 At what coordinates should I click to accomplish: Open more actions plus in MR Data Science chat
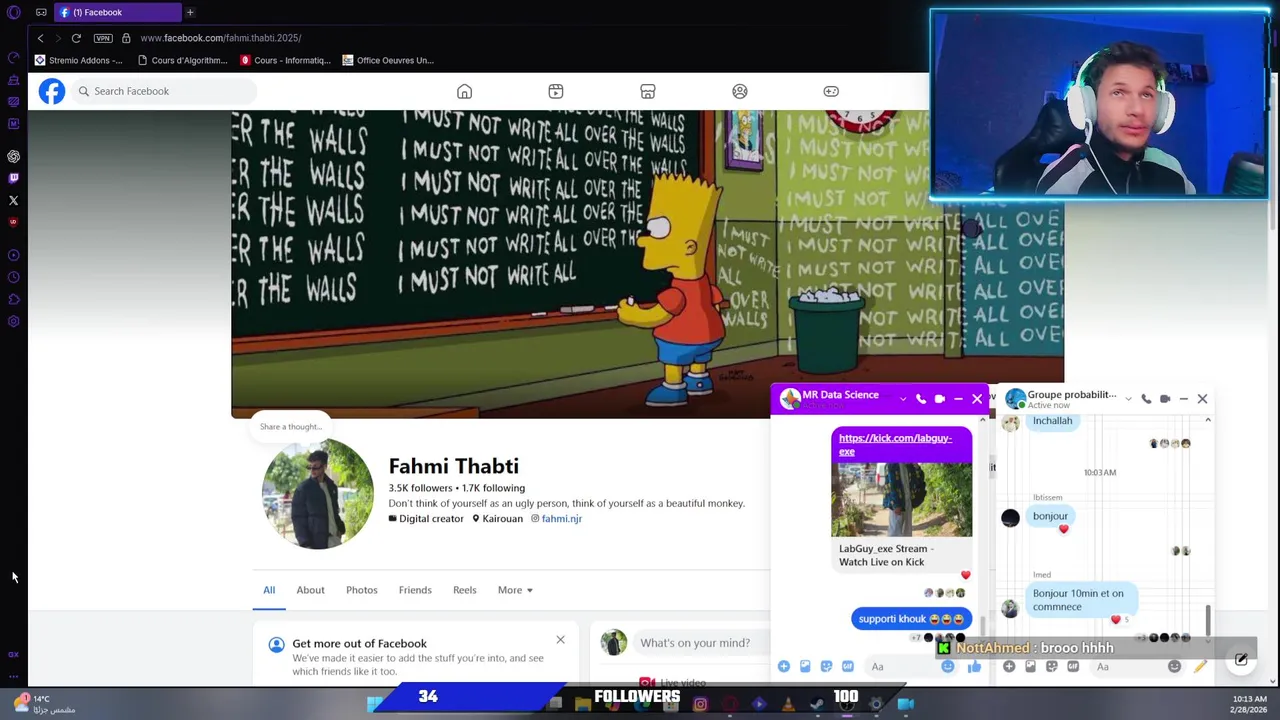[784, 666]
